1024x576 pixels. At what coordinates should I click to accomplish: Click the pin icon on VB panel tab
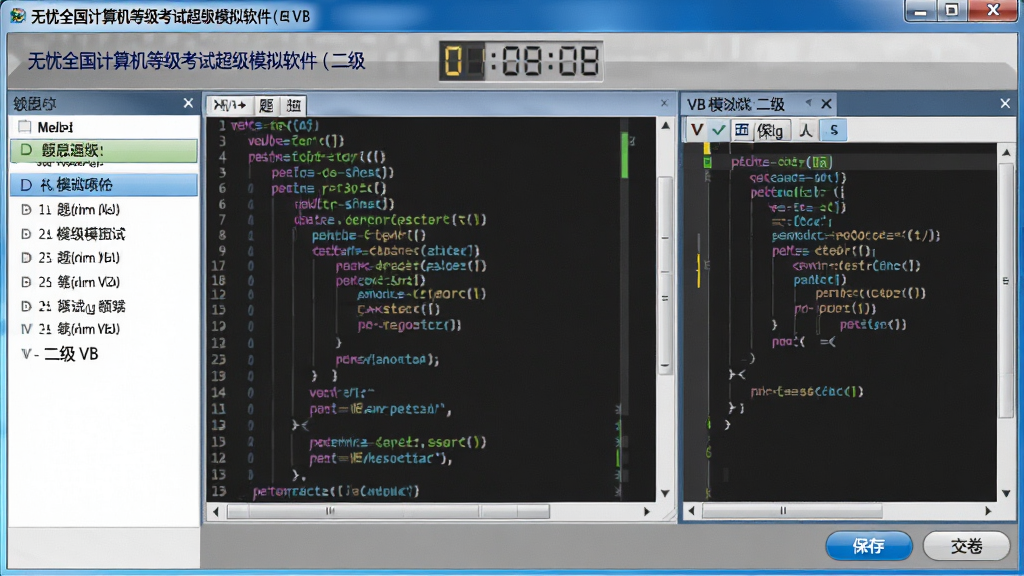coord(808,103)
